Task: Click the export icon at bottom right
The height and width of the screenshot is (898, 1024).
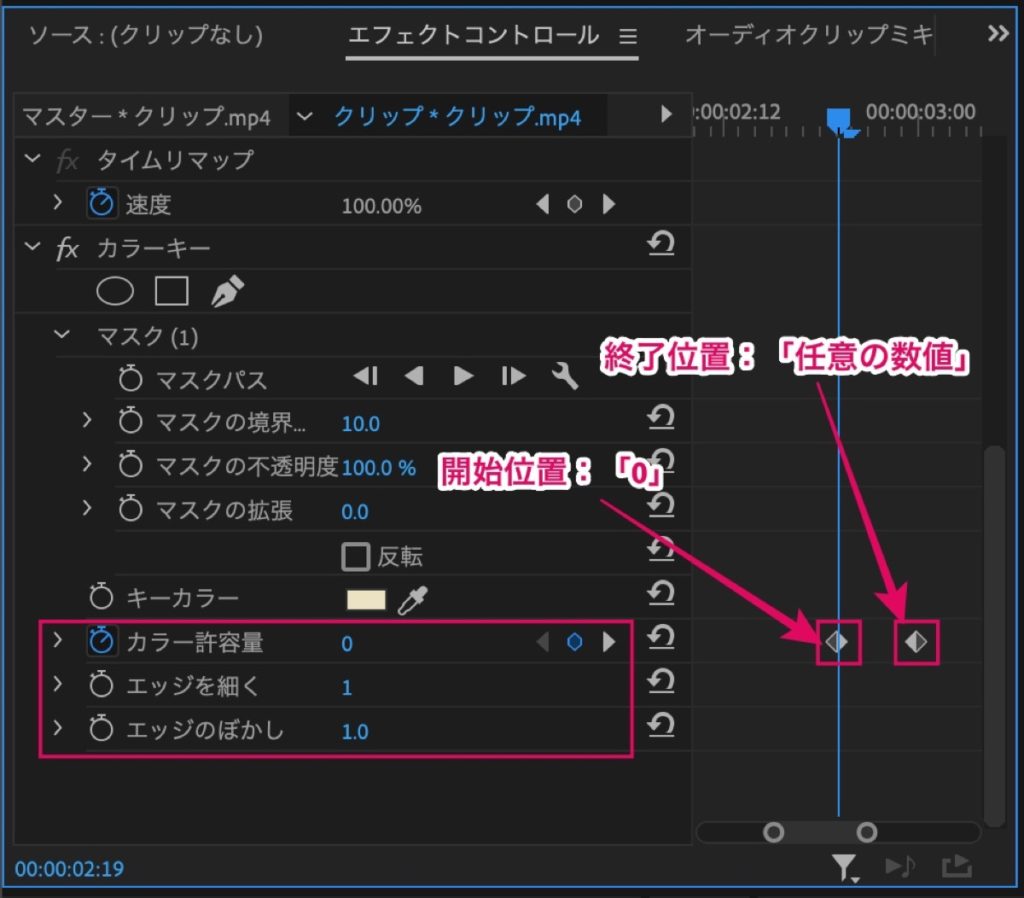Action: pos(957,867)
